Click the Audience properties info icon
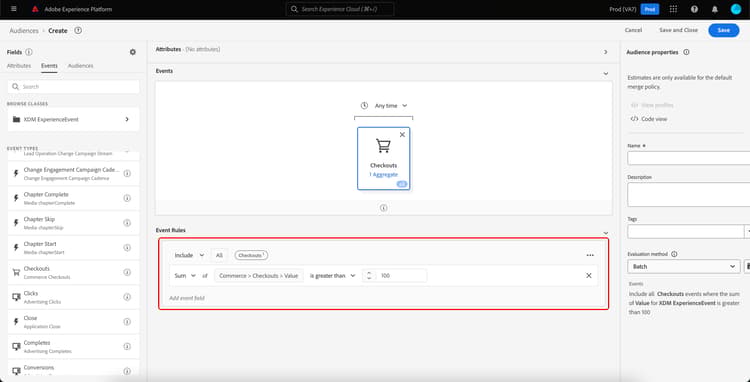Viewport: 750px width, 382px height. click(x=686, y=52)
